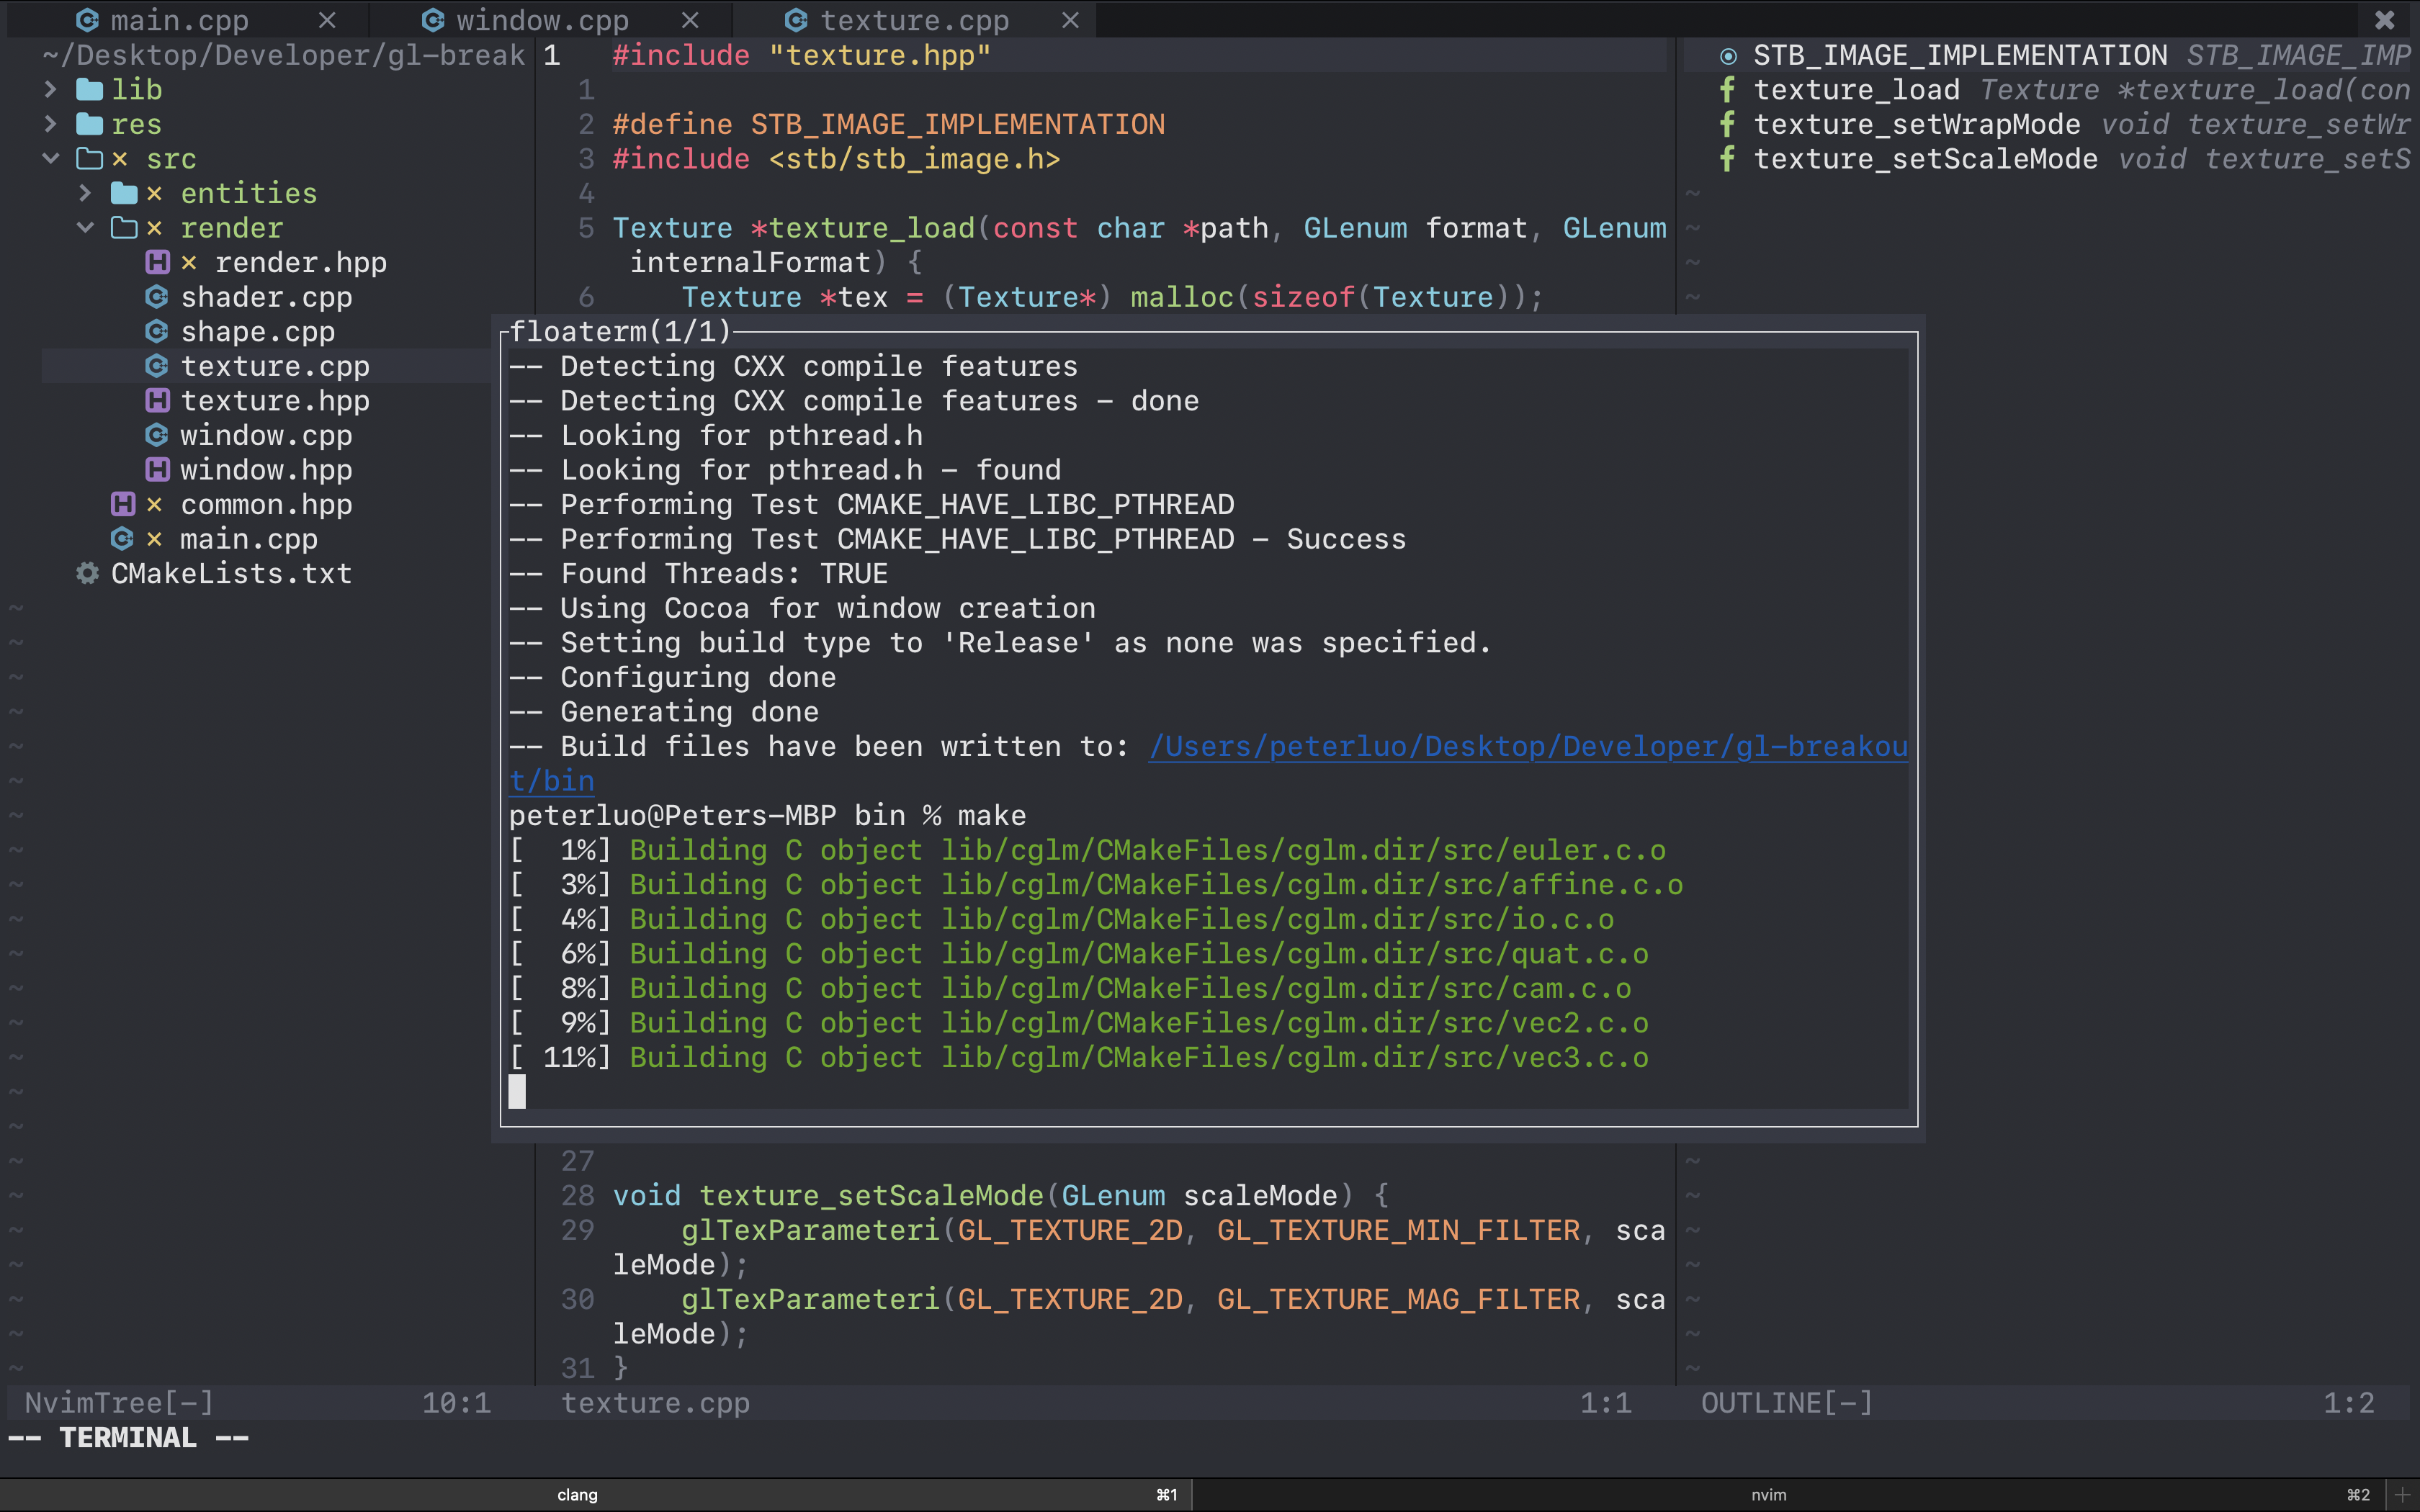Switch to the main.cpp tab
This screenshot has height=1512, width=2420.
click(x=179, y=20)
